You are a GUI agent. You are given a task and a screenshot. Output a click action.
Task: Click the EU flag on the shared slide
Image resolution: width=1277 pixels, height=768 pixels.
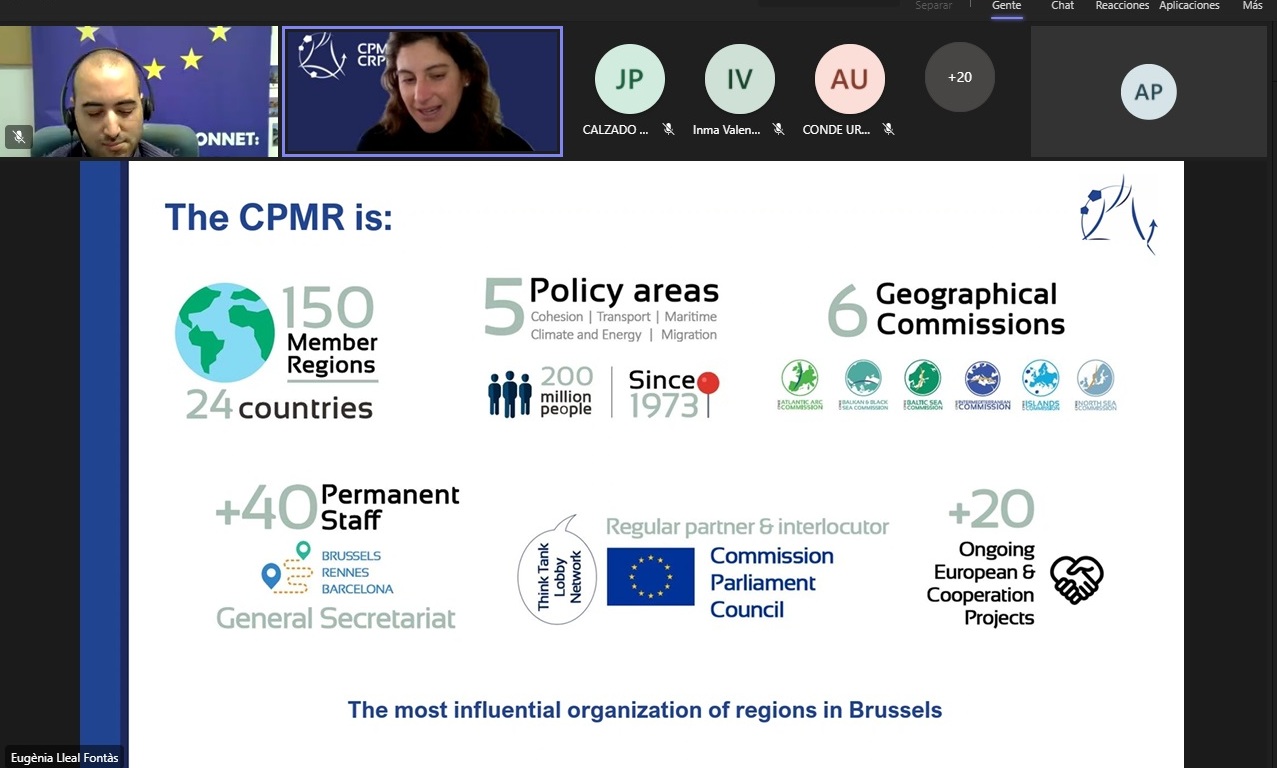point(650,576)
